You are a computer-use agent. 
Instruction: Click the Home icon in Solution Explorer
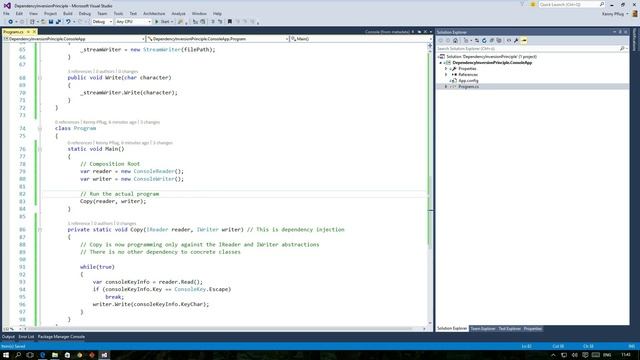(x=456, y=40)
